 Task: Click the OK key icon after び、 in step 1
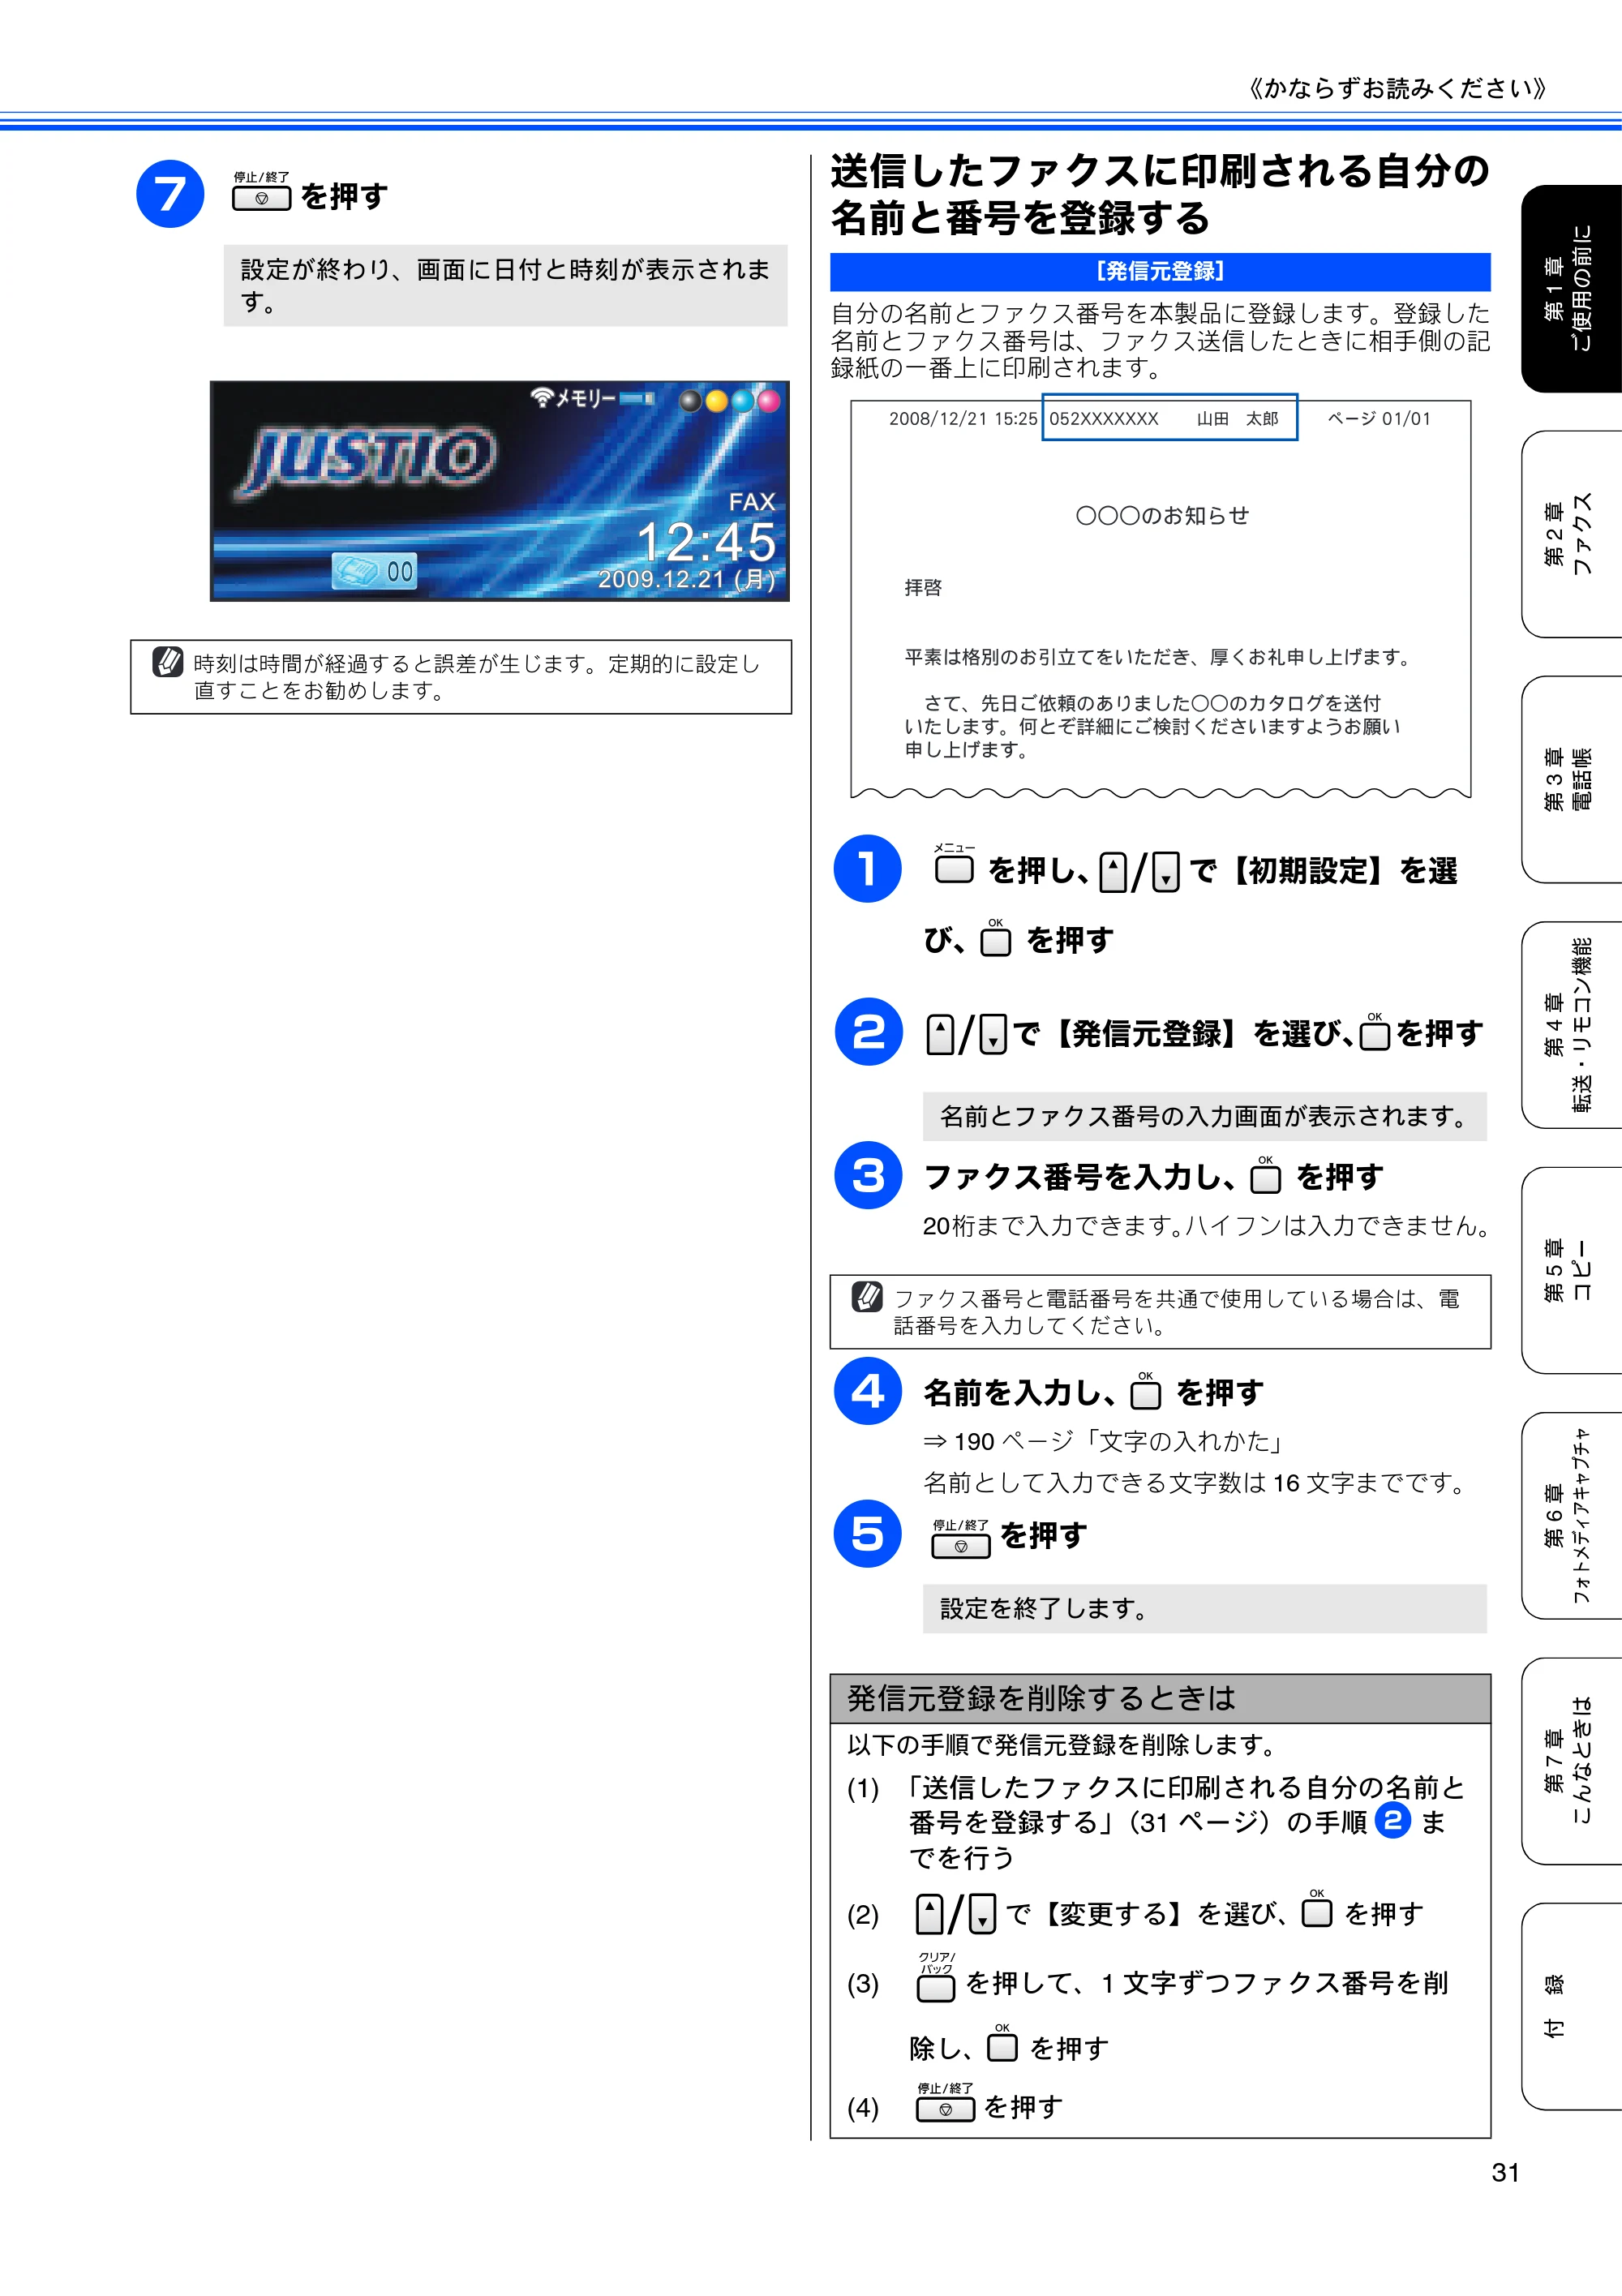[x=995, y=938]
